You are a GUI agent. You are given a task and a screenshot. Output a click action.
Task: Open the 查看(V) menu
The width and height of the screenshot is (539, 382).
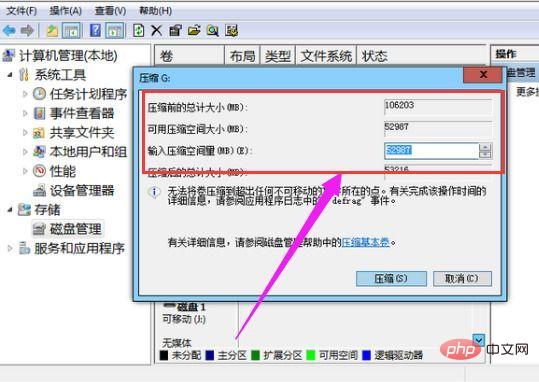[x=110, y=11]
